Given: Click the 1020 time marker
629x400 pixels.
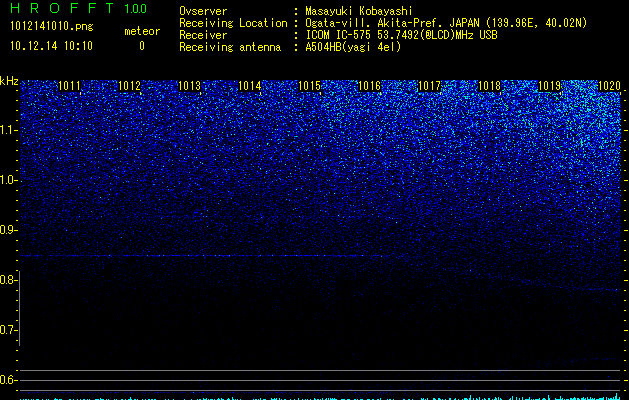Looking at the screenshot, I should point(609,86).
